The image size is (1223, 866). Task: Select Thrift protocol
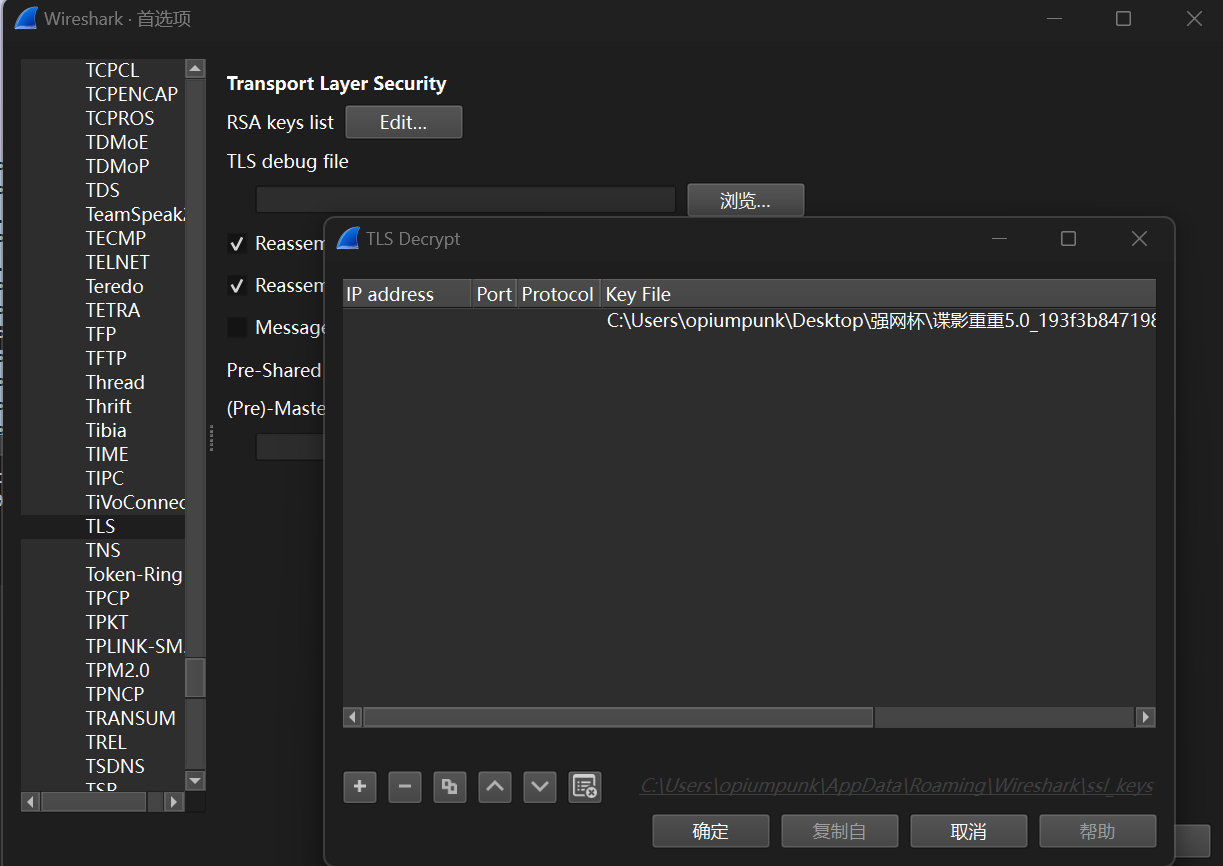pos(109,406)
